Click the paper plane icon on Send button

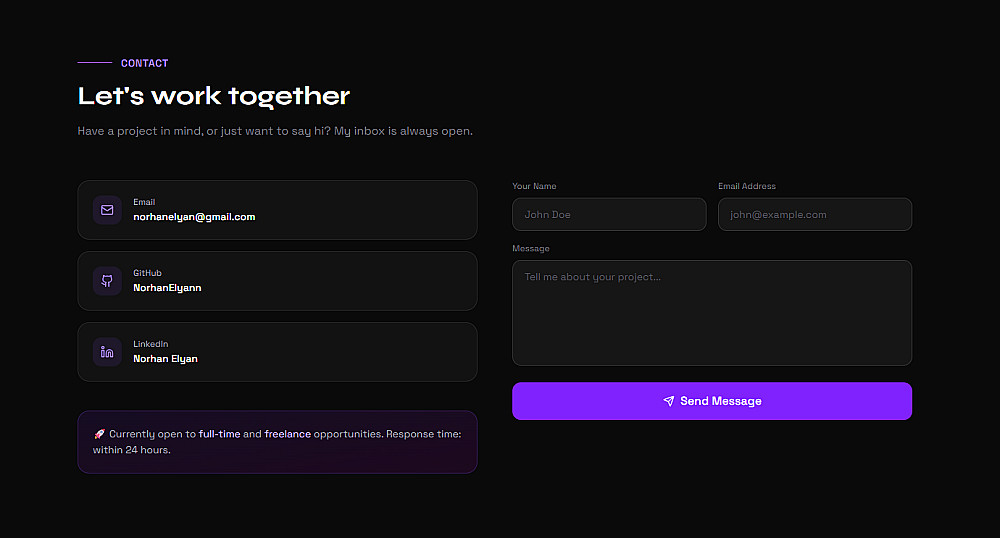click(668, 401)
